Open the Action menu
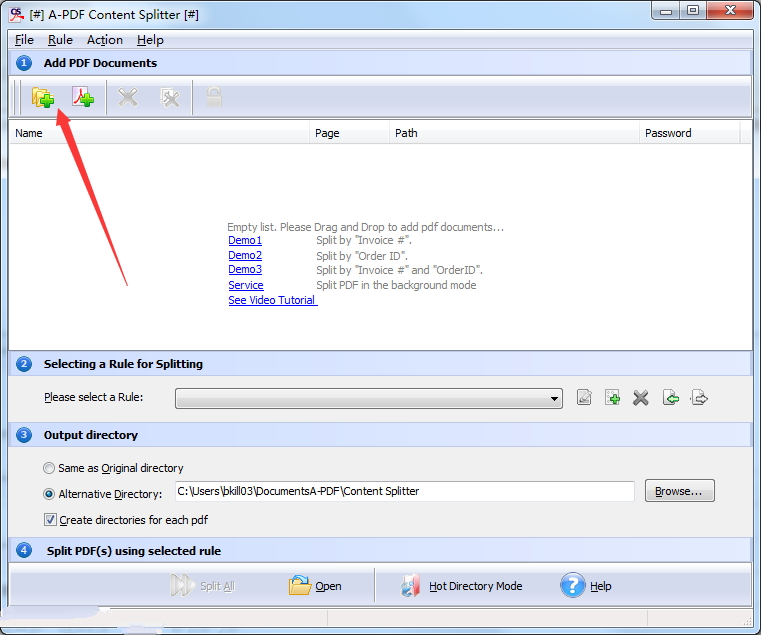Image resolution: width=761 pixels, height=635 pixels. [105, 40]
